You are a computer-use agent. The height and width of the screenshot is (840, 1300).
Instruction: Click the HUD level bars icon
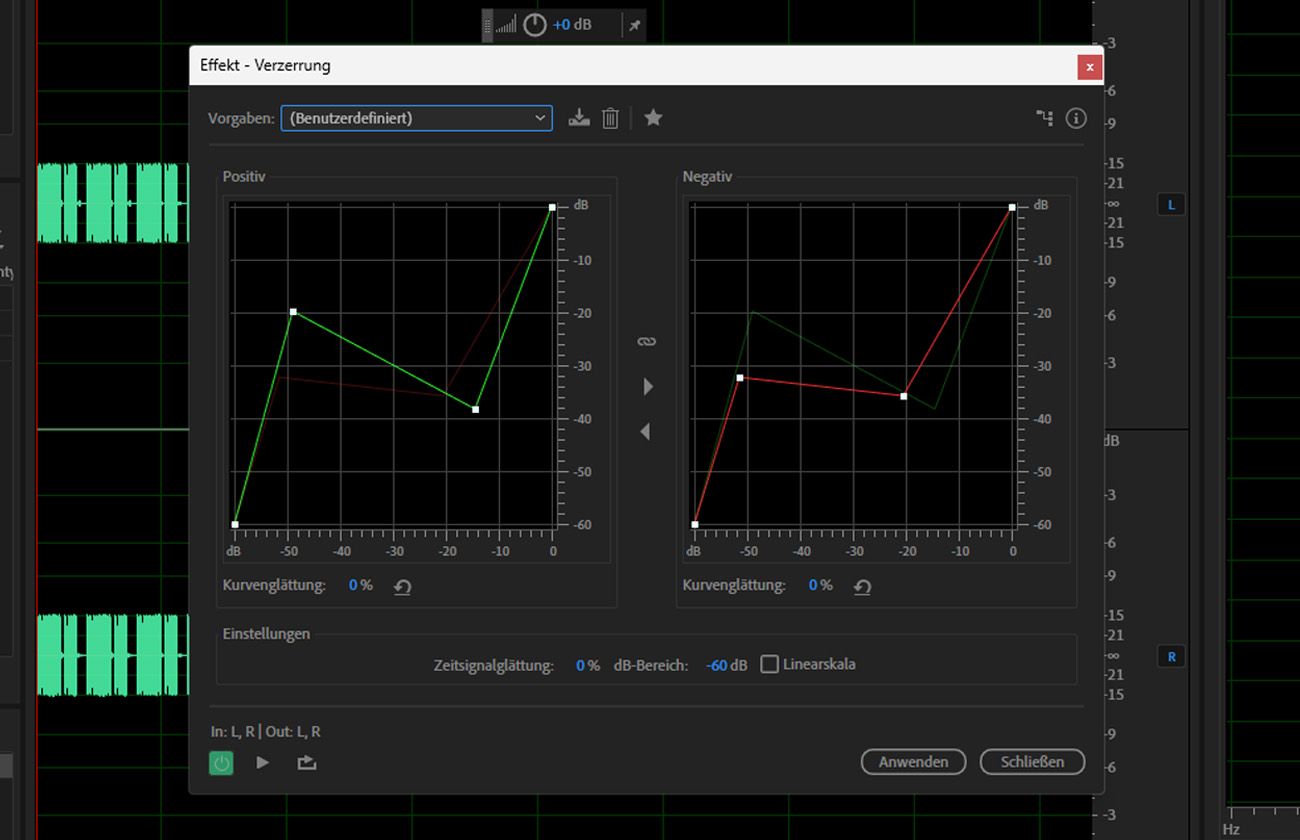coord(506,24)
